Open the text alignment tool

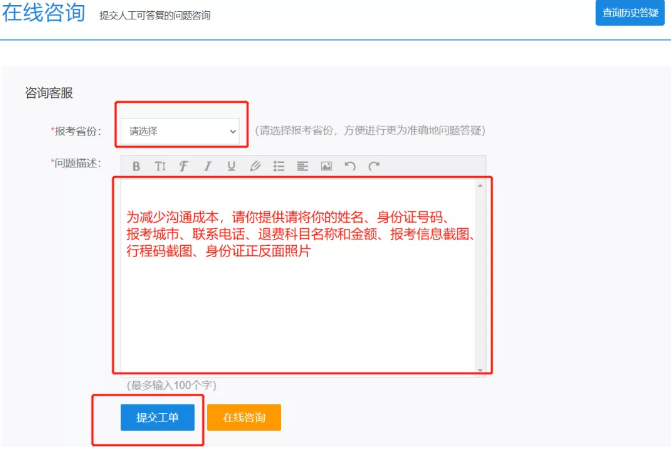click(x=303, y=166)
